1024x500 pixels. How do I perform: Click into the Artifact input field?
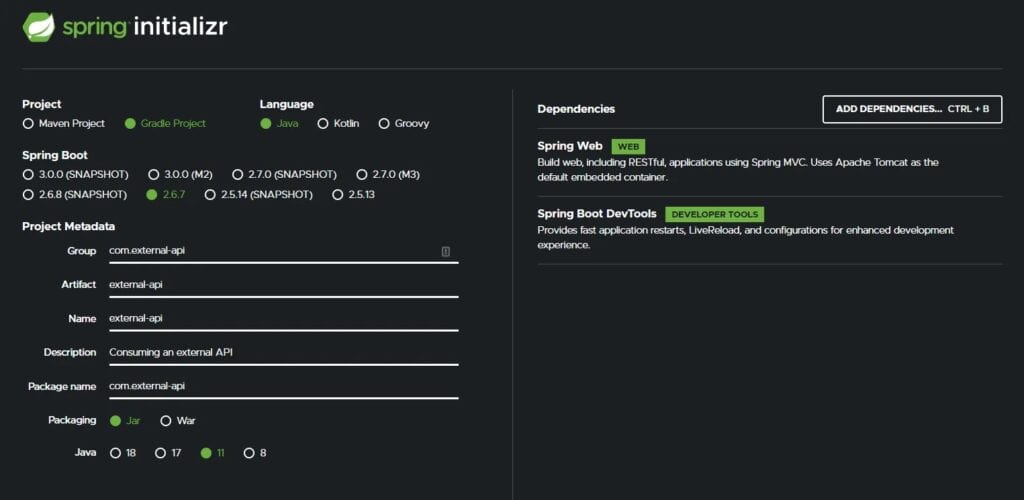pyautogui.click(x=283, y=285)
